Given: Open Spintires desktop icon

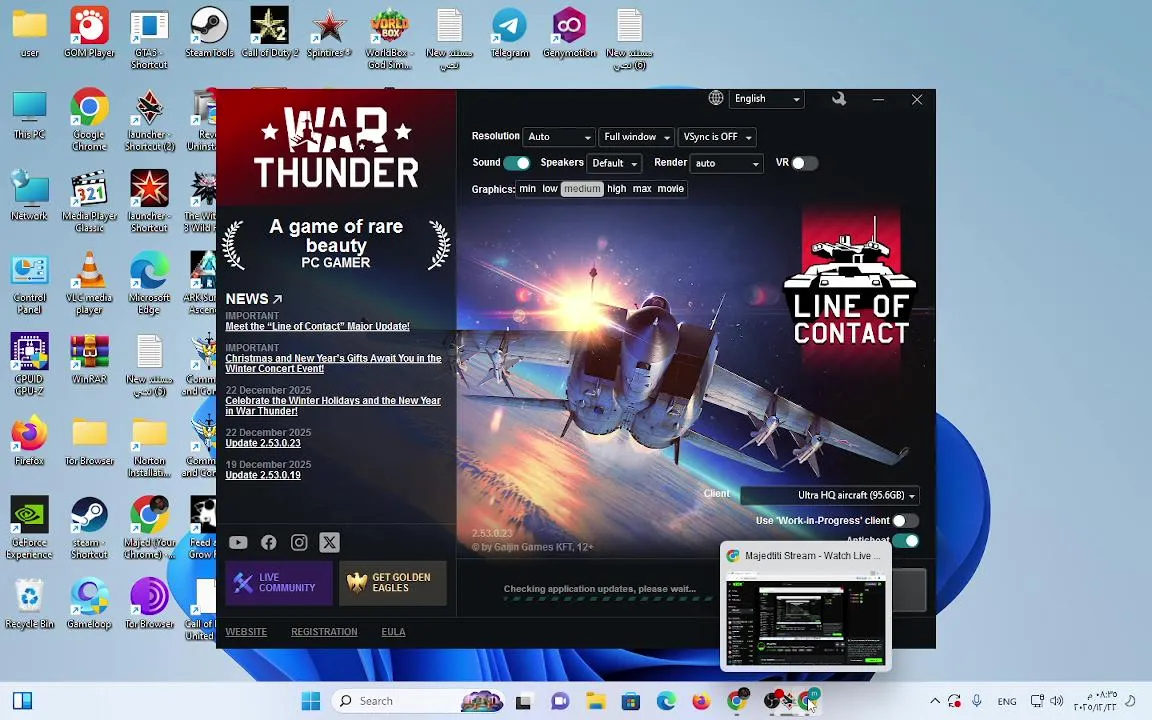Looking at the screenshot, I should (329, 33).
